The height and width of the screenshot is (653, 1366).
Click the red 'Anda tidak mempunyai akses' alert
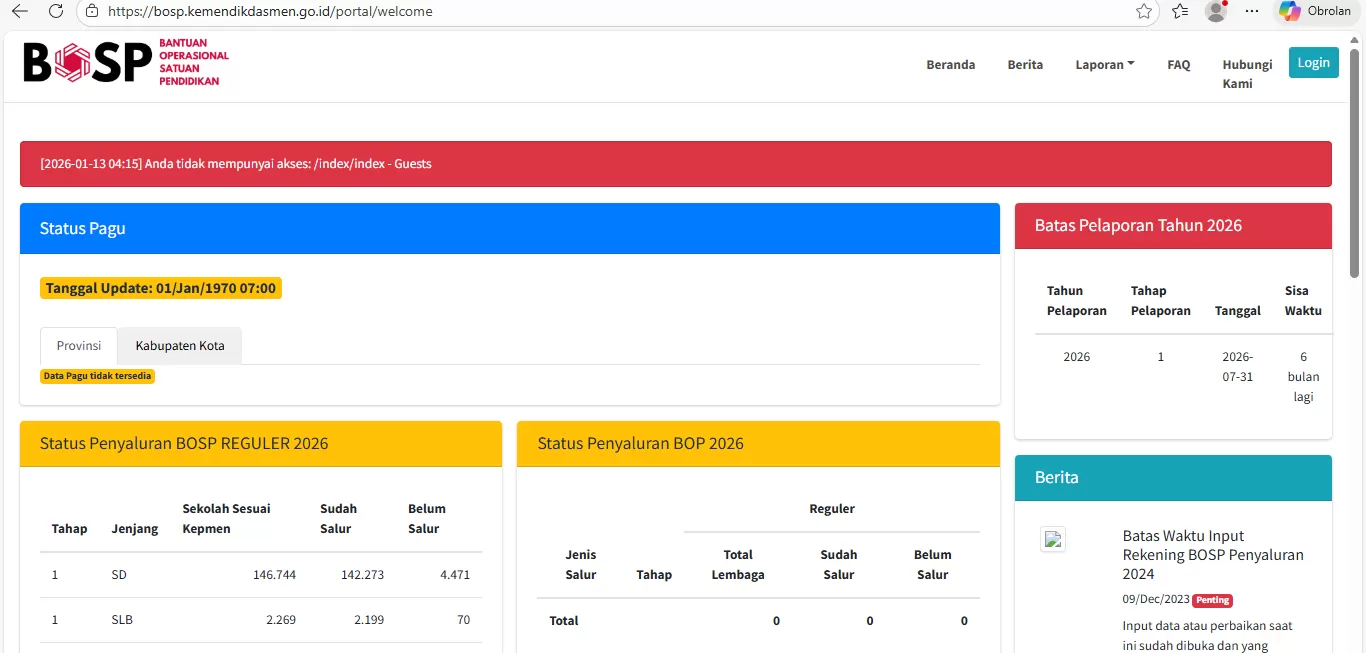coord(676,164)
